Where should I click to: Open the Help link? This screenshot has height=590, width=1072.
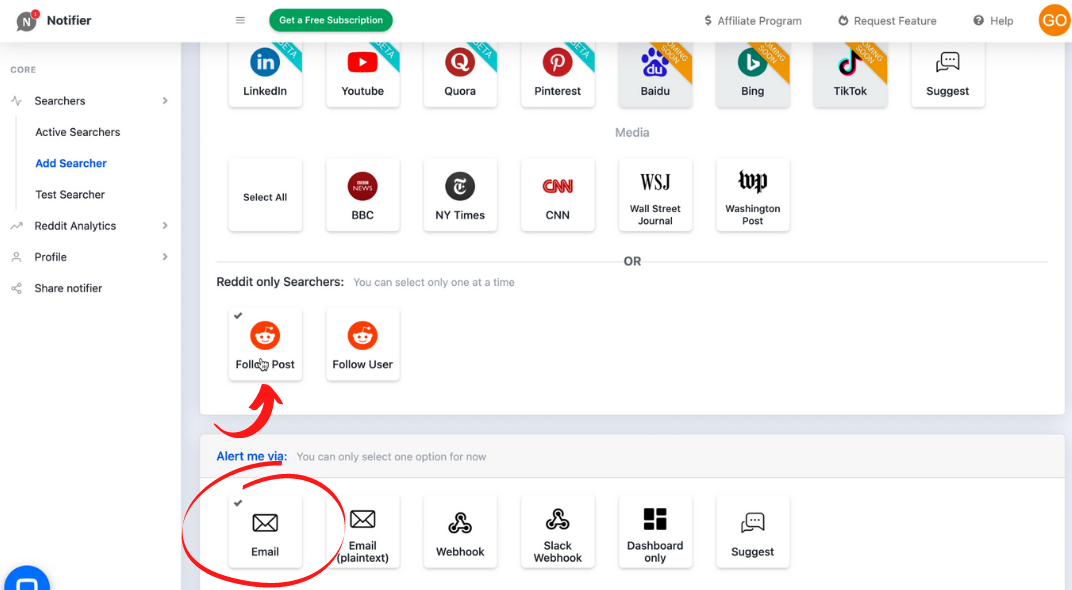(993, 21)
